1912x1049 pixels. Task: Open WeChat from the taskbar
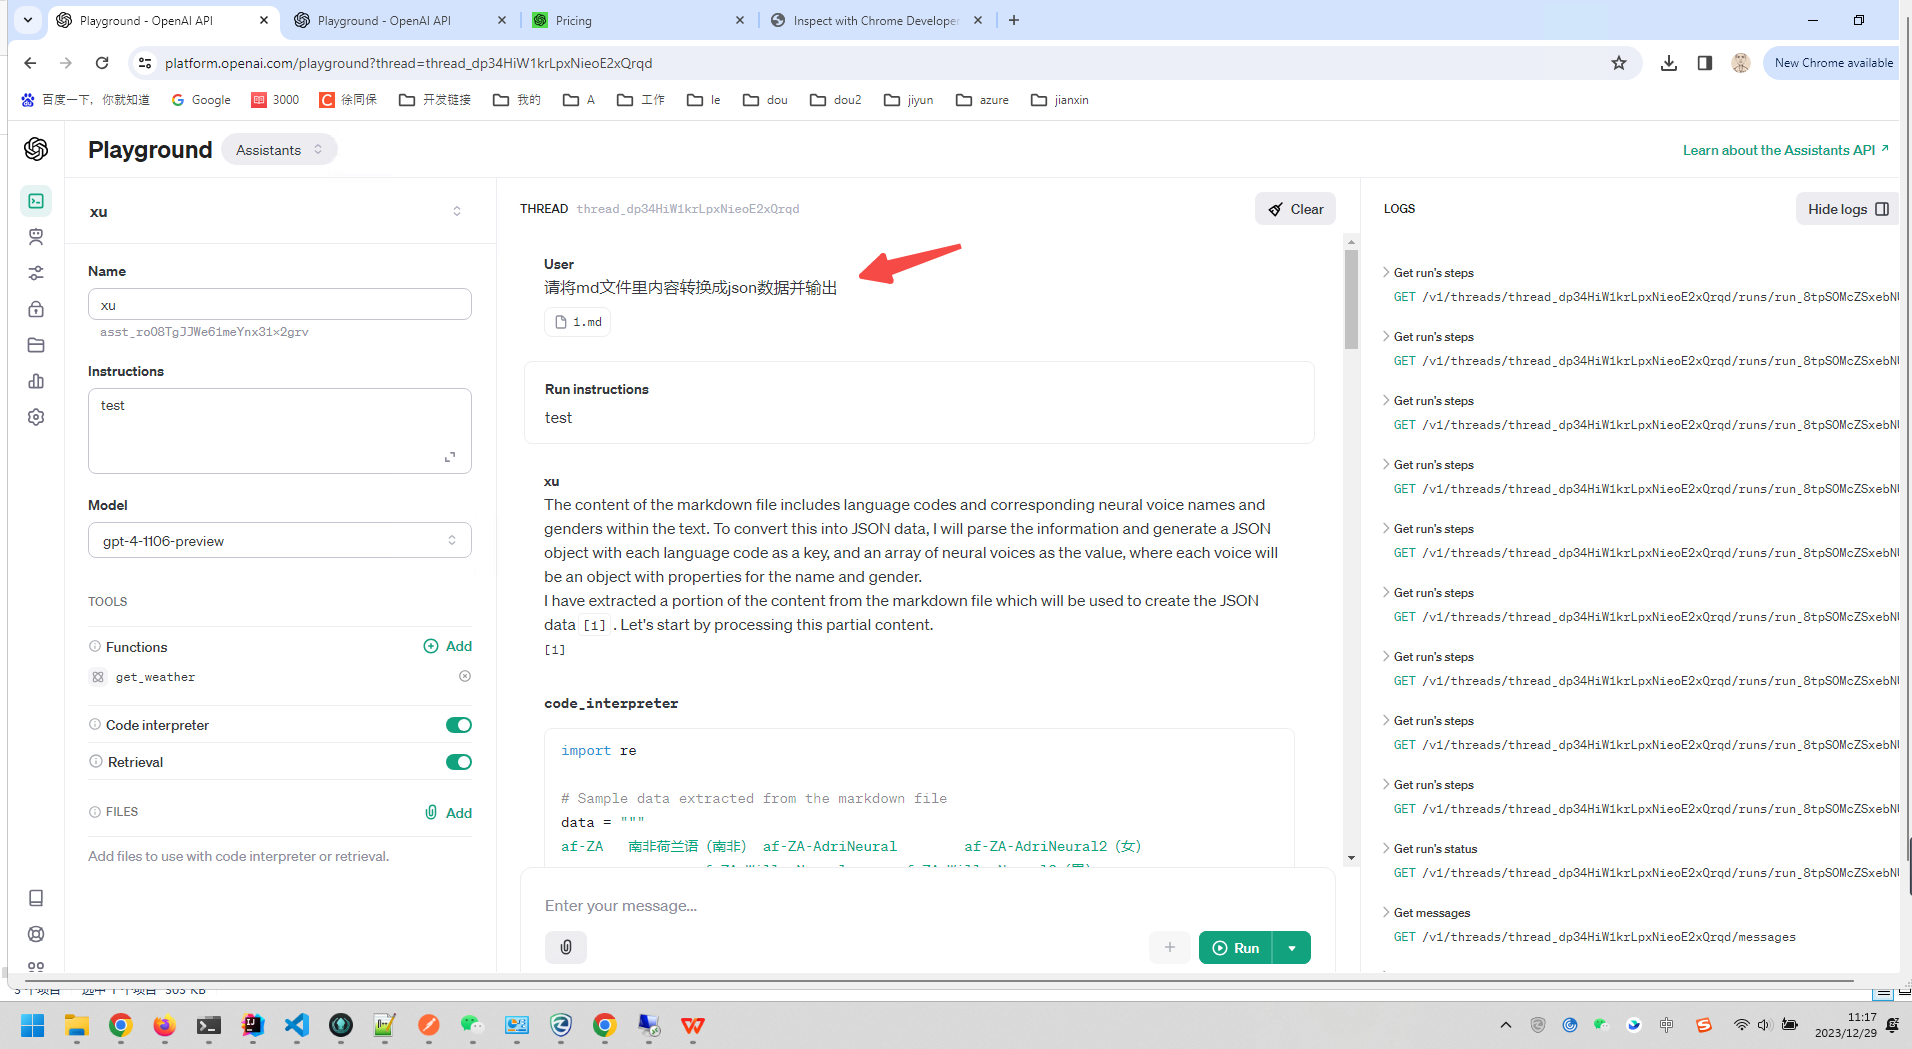click(472, 1026)
